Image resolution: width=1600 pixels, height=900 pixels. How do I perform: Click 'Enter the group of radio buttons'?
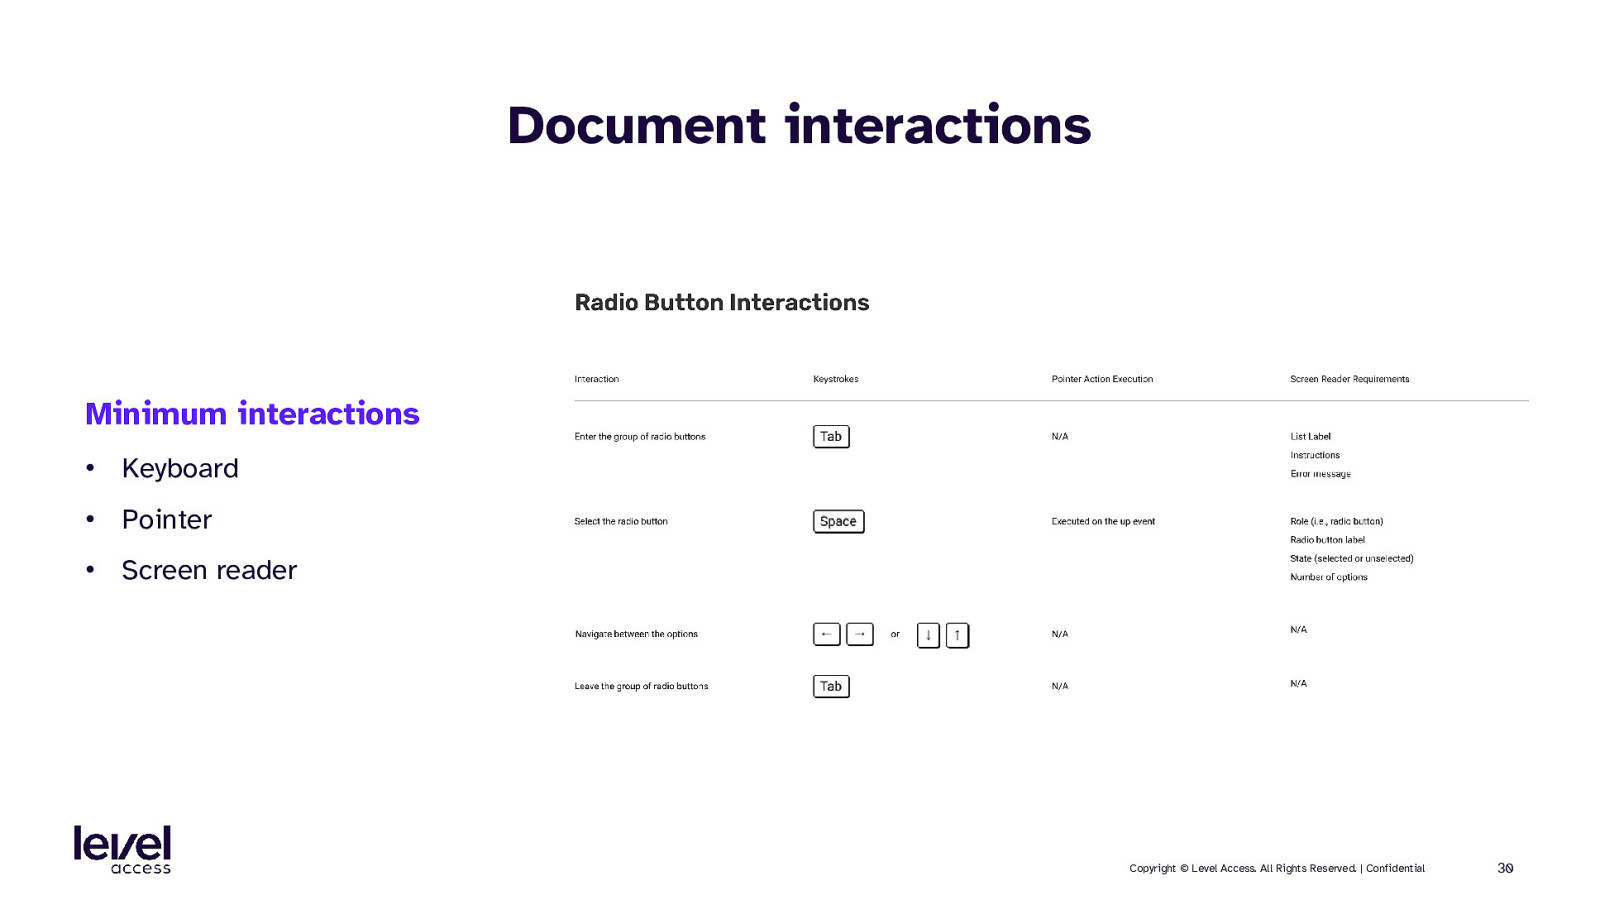(x=640, y=437)
